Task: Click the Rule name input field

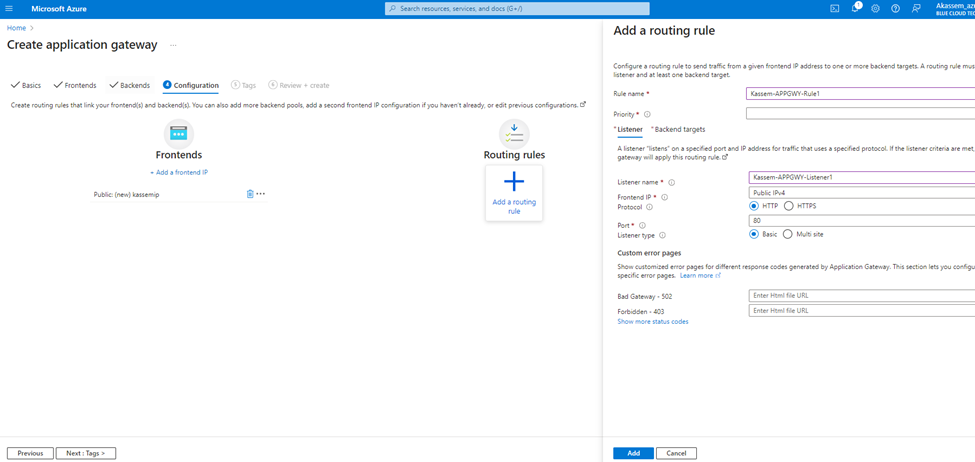Action: [x=861, y=94]
